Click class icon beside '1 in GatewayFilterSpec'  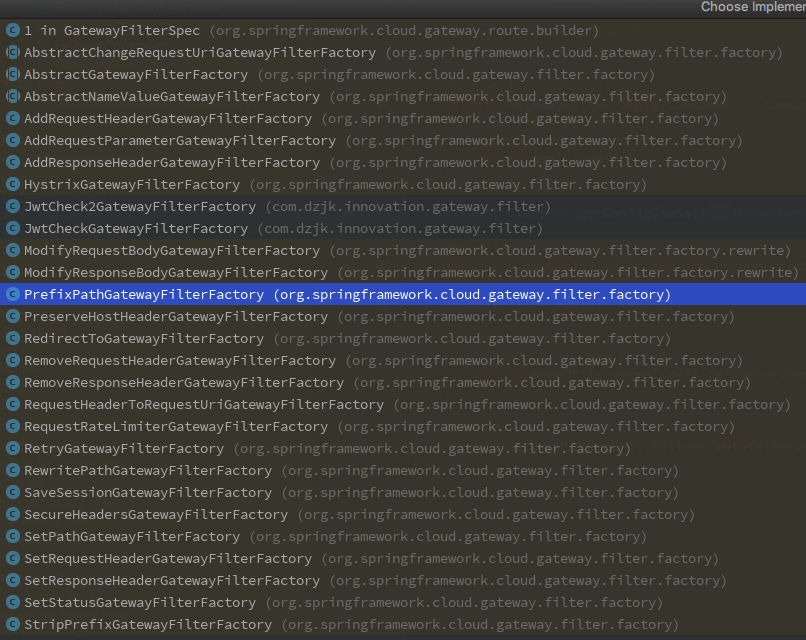(13, 30)
